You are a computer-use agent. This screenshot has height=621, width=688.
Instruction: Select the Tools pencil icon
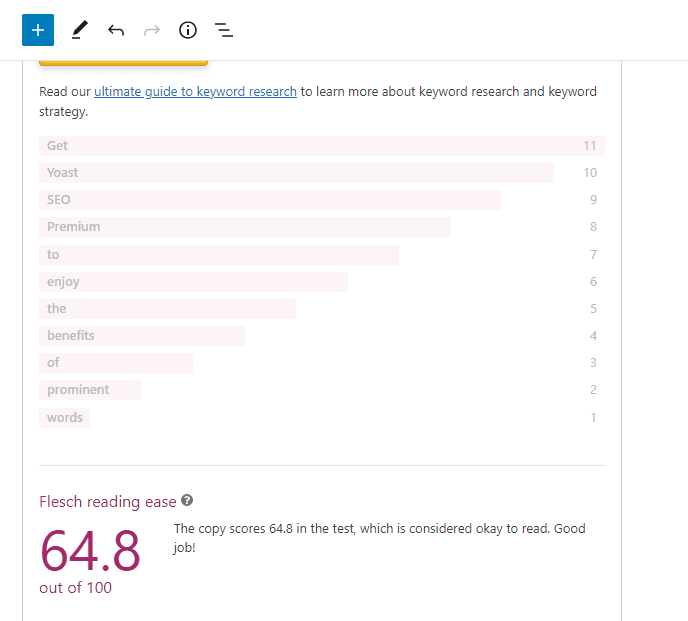[x=79, y=30]
